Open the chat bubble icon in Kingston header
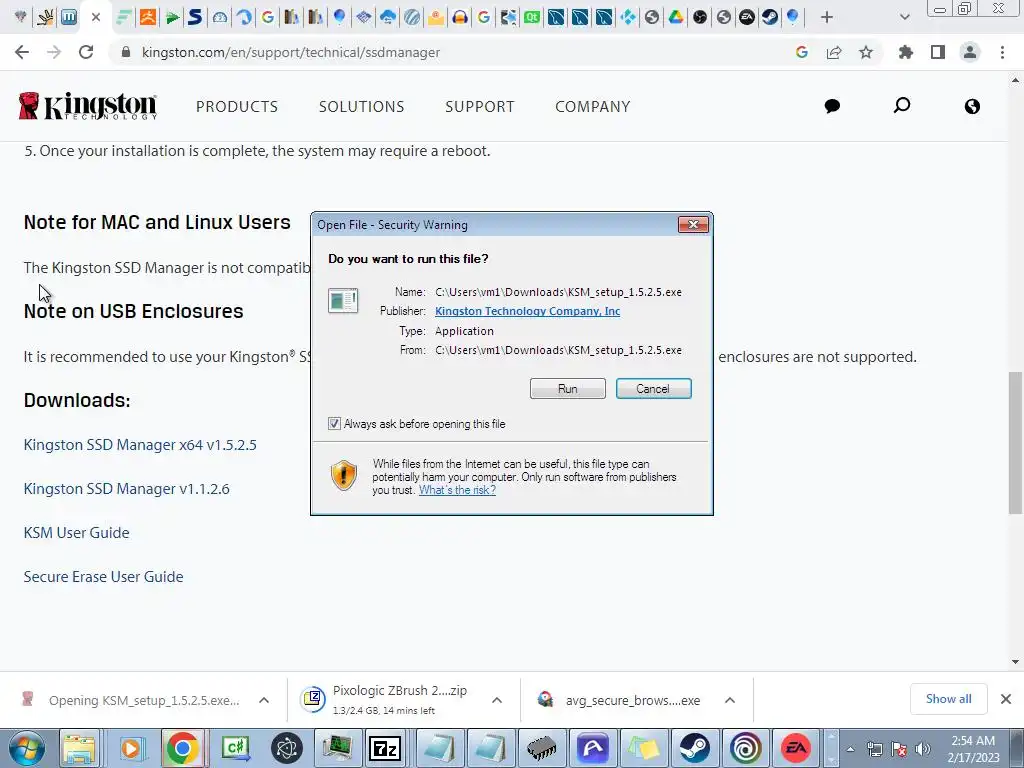 pos(832,106)
